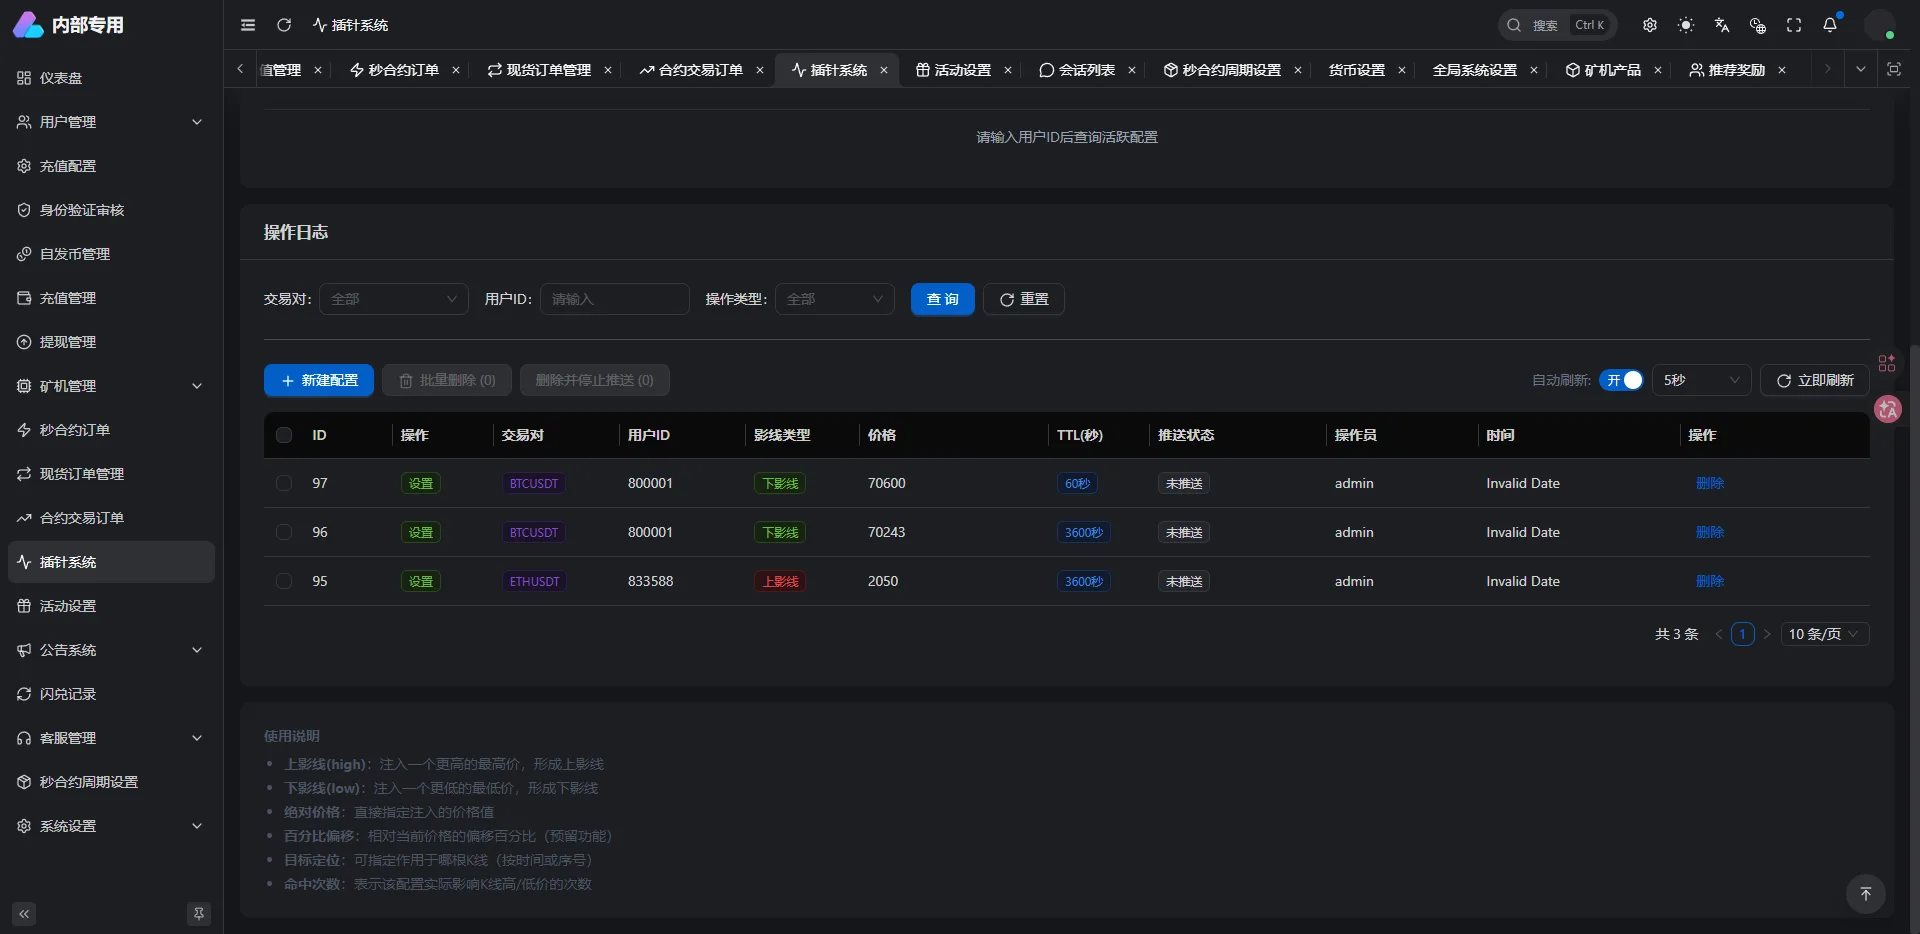Open the tab list dropdown chevron
This screenshot has height=934, width=1920.
point(1860,69)
